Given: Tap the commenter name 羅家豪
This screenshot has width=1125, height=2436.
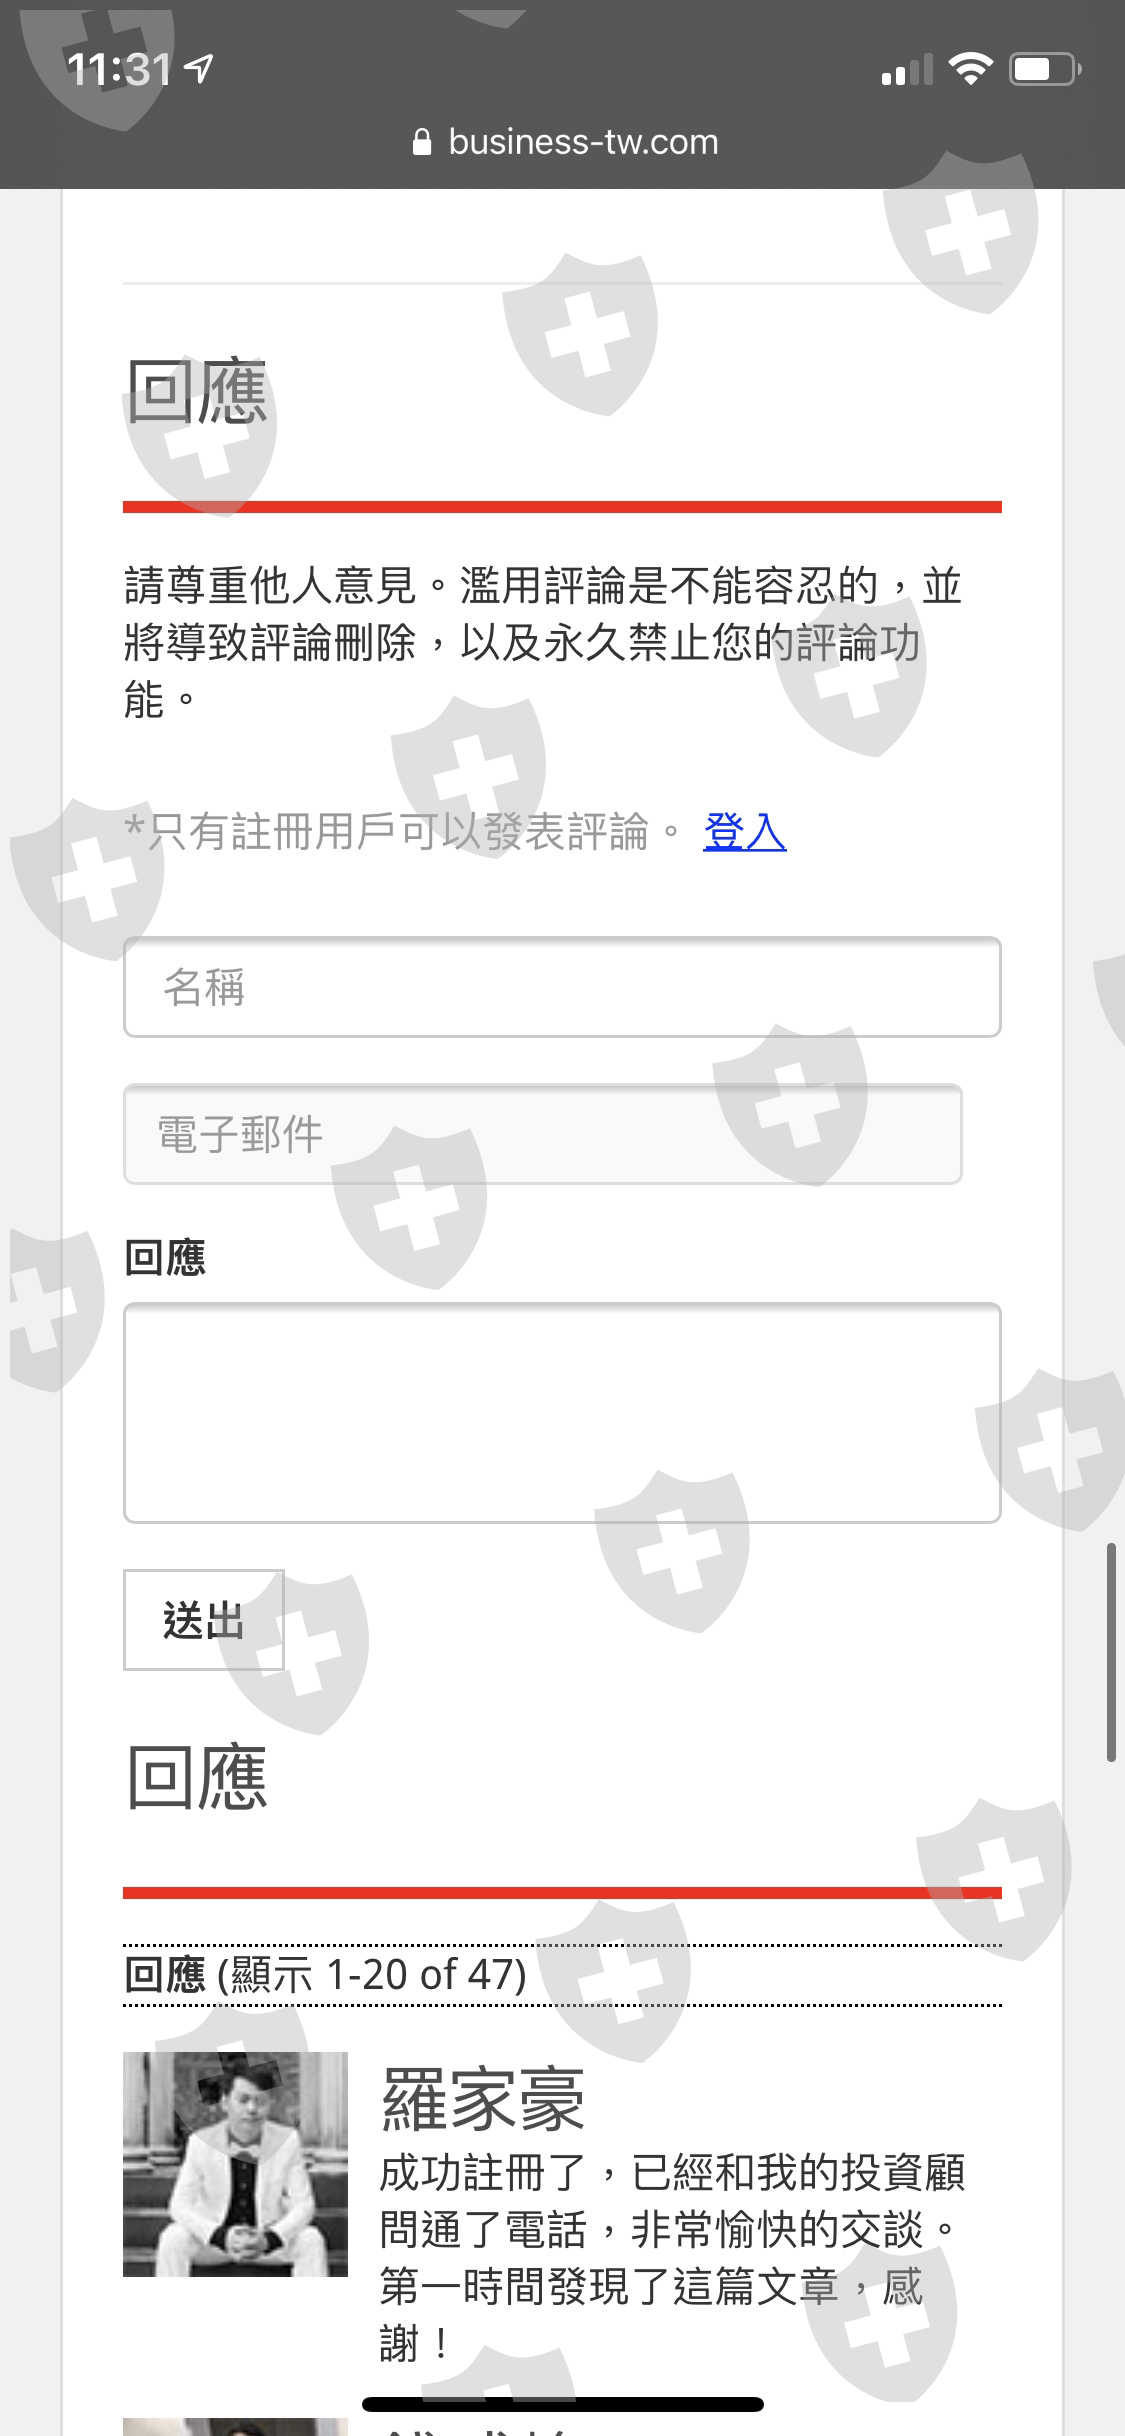Looking at the screenshot, I should [483, 2099].
